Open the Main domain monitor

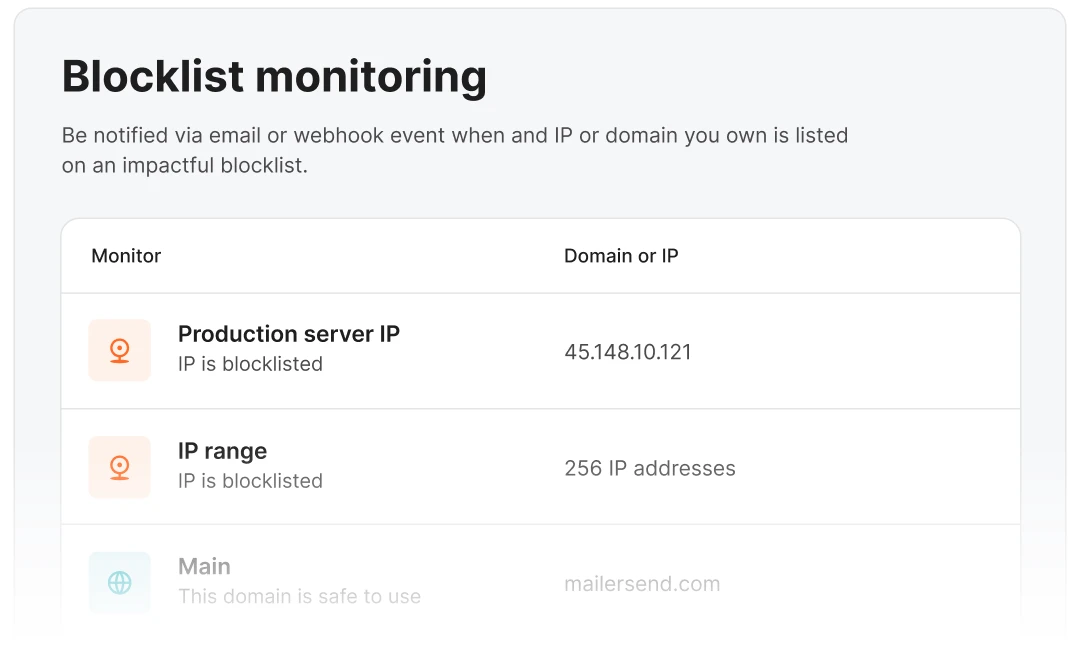(x=204, y=567)
